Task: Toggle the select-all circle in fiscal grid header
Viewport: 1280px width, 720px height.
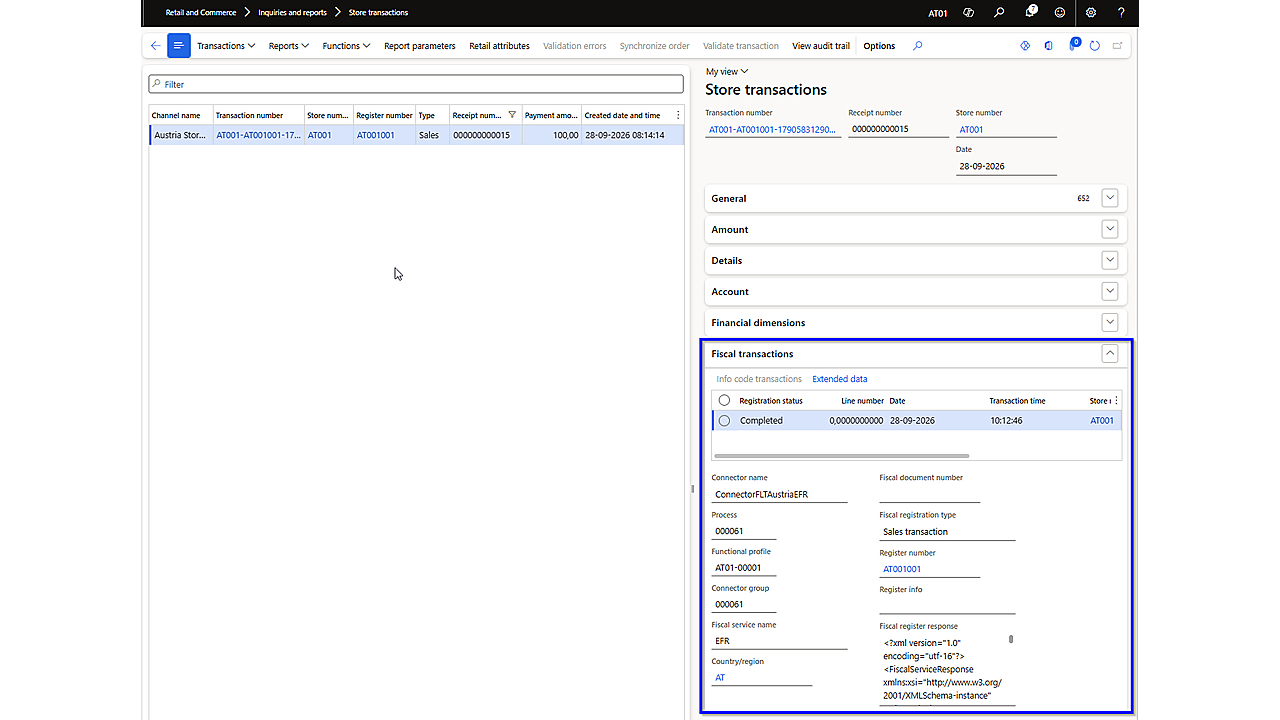Action: click(x=724, y=400)
